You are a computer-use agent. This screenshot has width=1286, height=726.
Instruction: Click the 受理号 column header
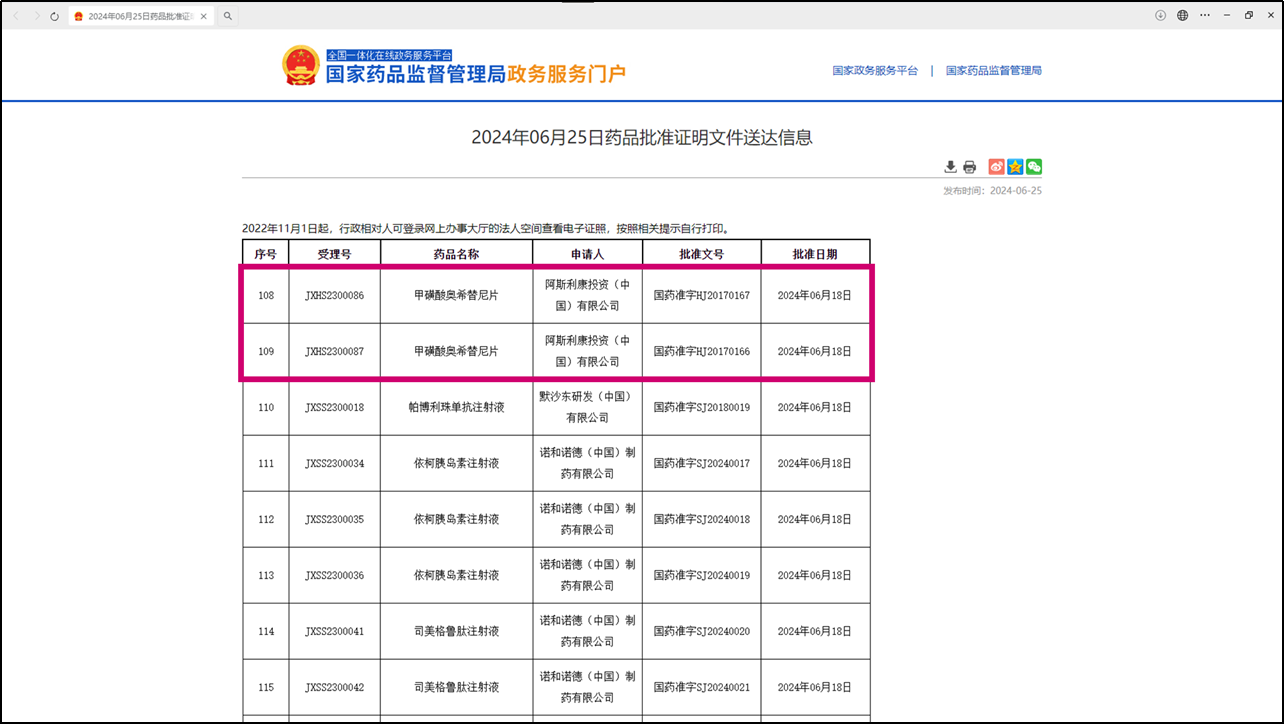click(x=334, y=254)
